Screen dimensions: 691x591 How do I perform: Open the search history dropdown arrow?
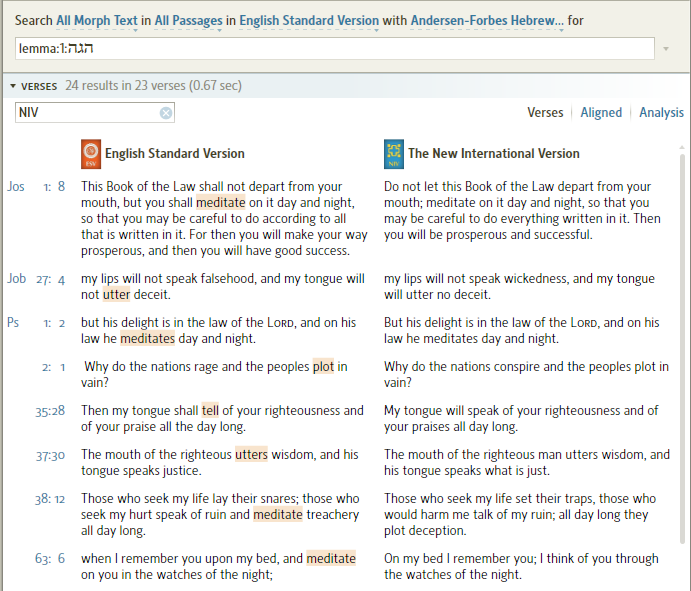click(666, 48)
